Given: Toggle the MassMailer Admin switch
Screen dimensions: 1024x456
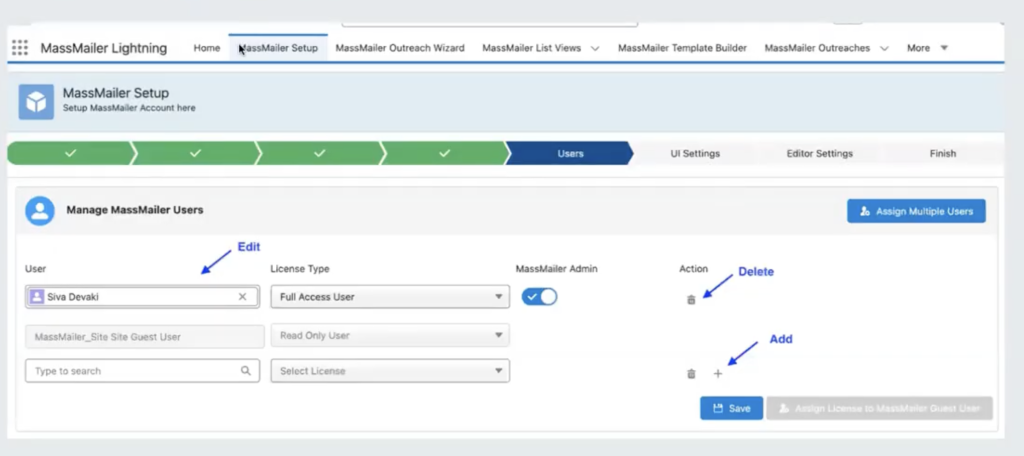Looking at the screenshot, I should click(539, 297).
